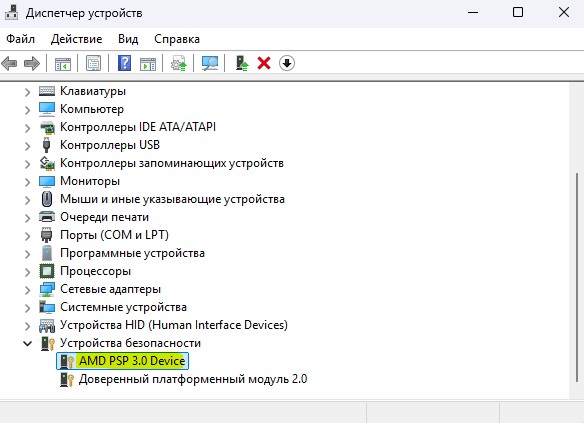584x423 pixels.
Task: Close the Диспетчер устройств window
Action: [x=564, y=13]
